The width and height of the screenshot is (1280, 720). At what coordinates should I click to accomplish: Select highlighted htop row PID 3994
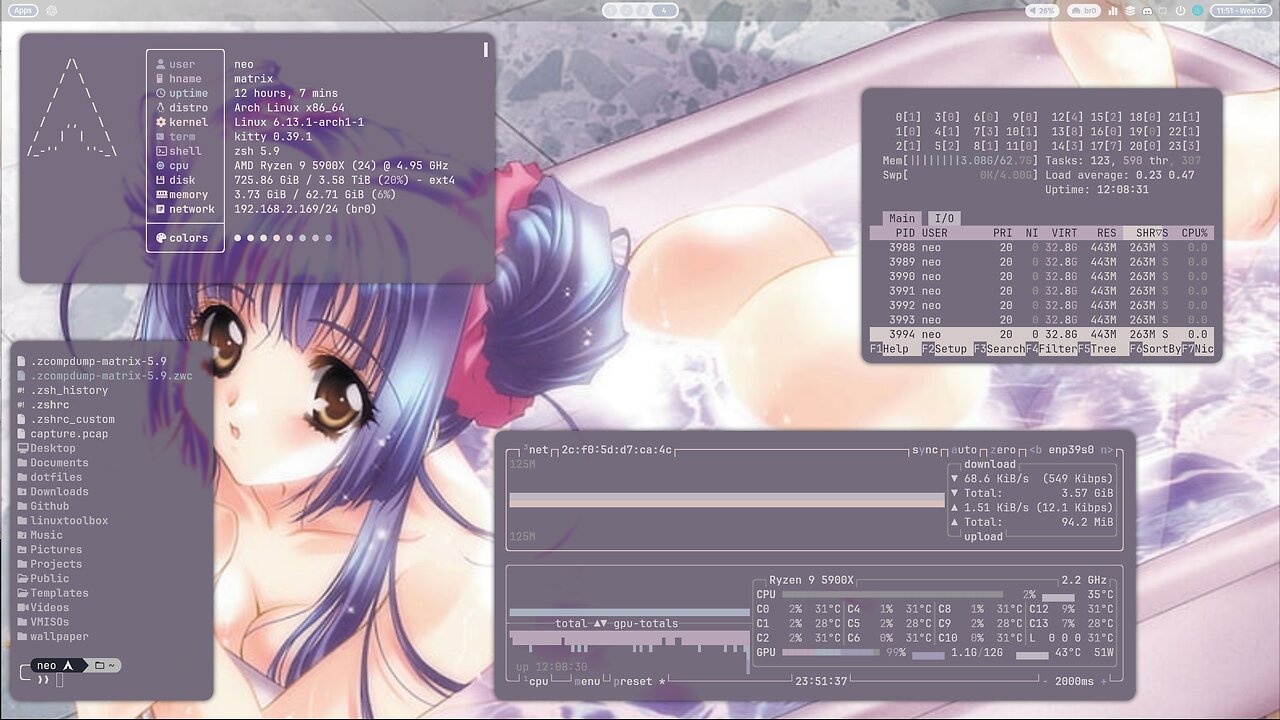[x=1042, y=334]
